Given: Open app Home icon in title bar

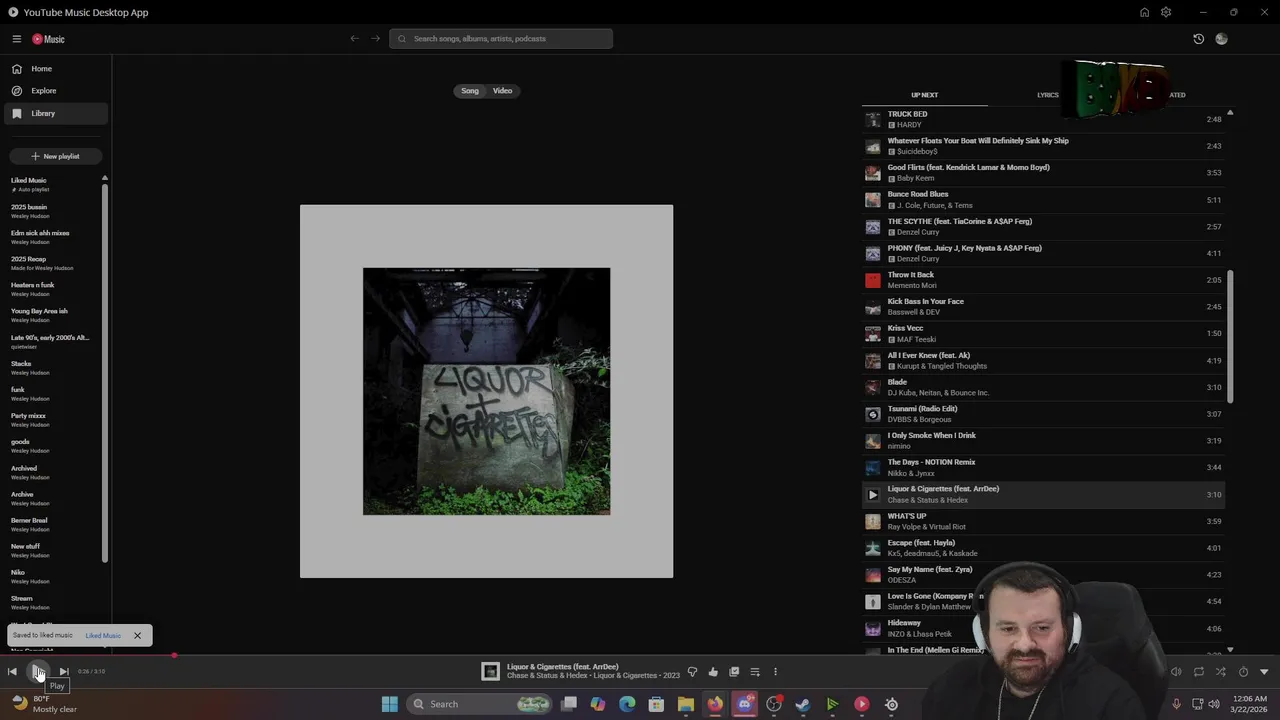Looking at the screenshot, I should [x=1144, y=12].
